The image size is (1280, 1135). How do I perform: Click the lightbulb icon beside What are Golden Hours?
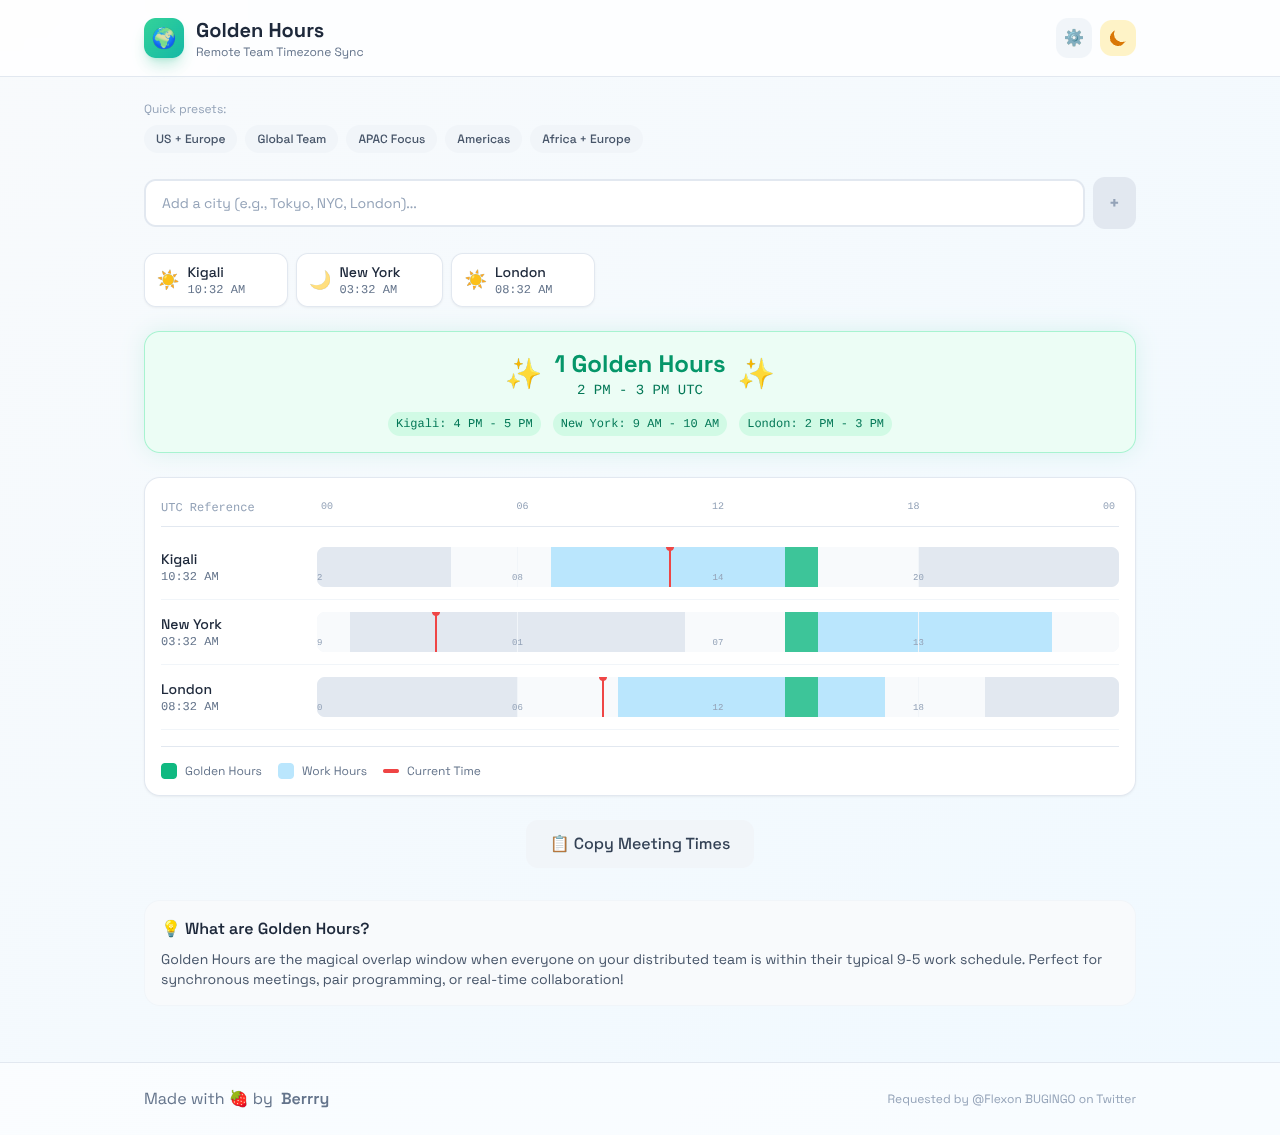(x=171, y=928)
